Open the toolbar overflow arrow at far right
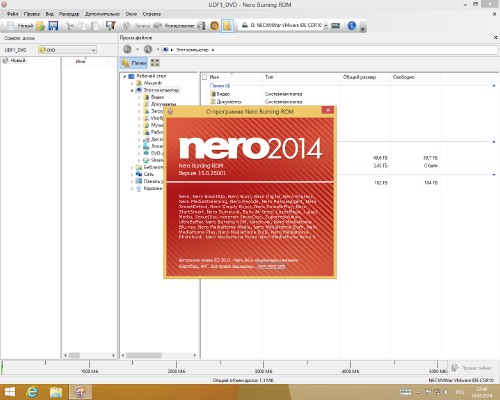This screenshot has width=500, height=400. coord(363,29)
